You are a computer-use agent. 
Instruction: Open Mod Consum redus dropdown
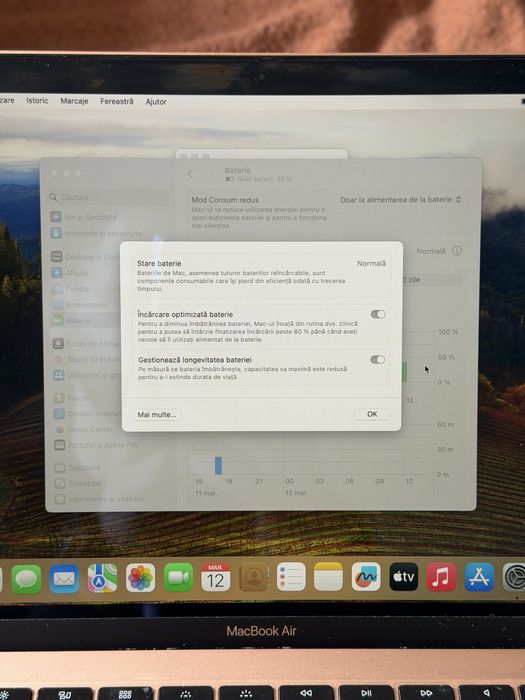click(400, 200)
